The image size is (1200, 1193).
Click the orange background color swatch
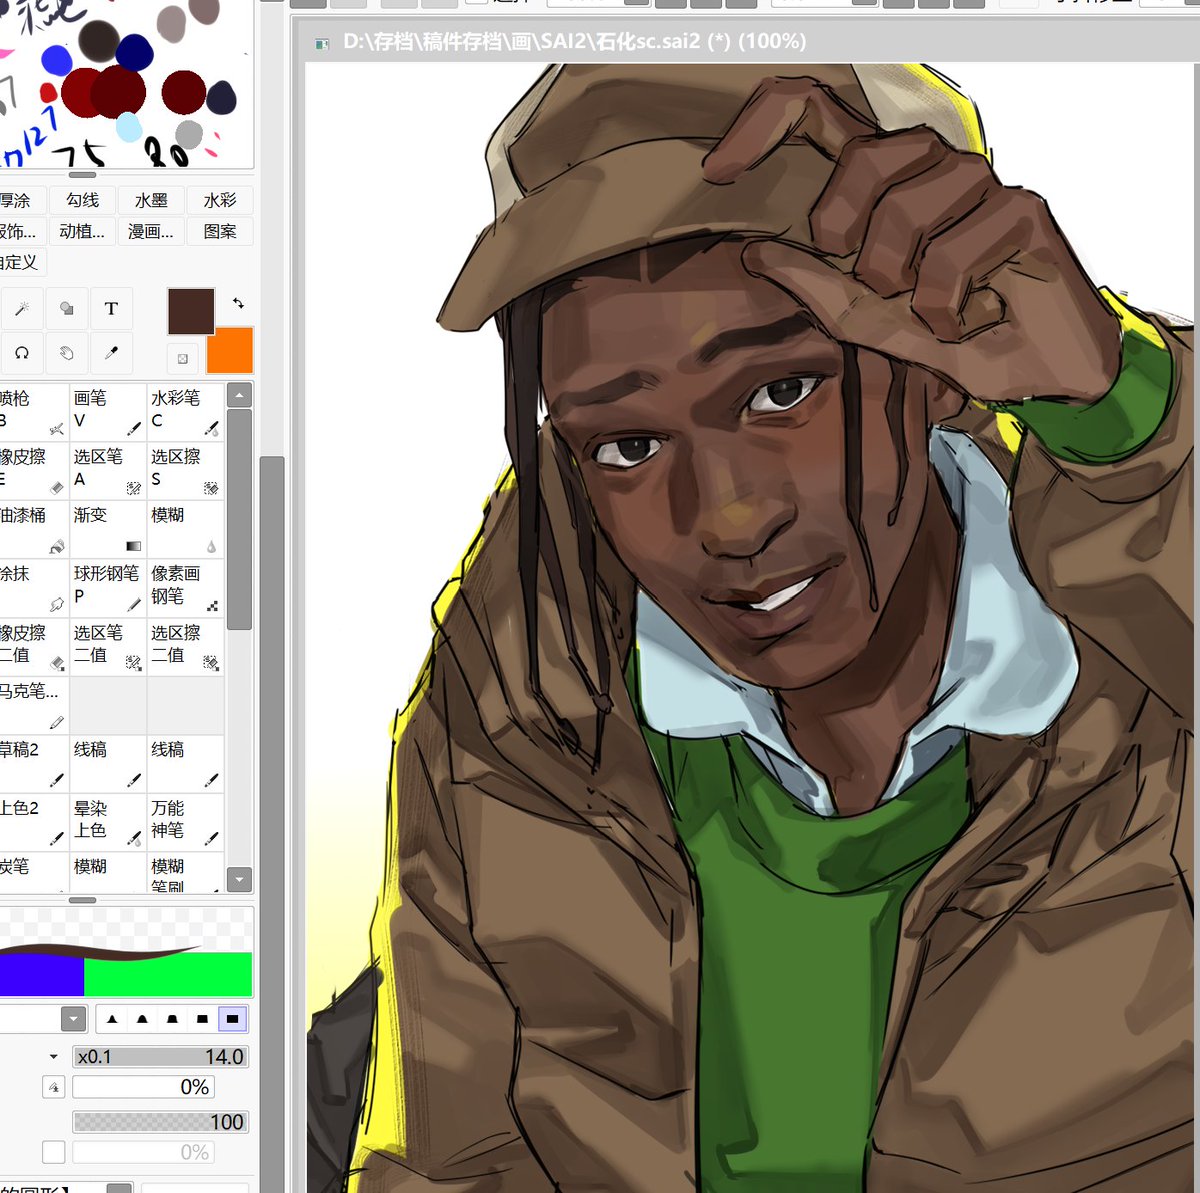coord(229,352)
